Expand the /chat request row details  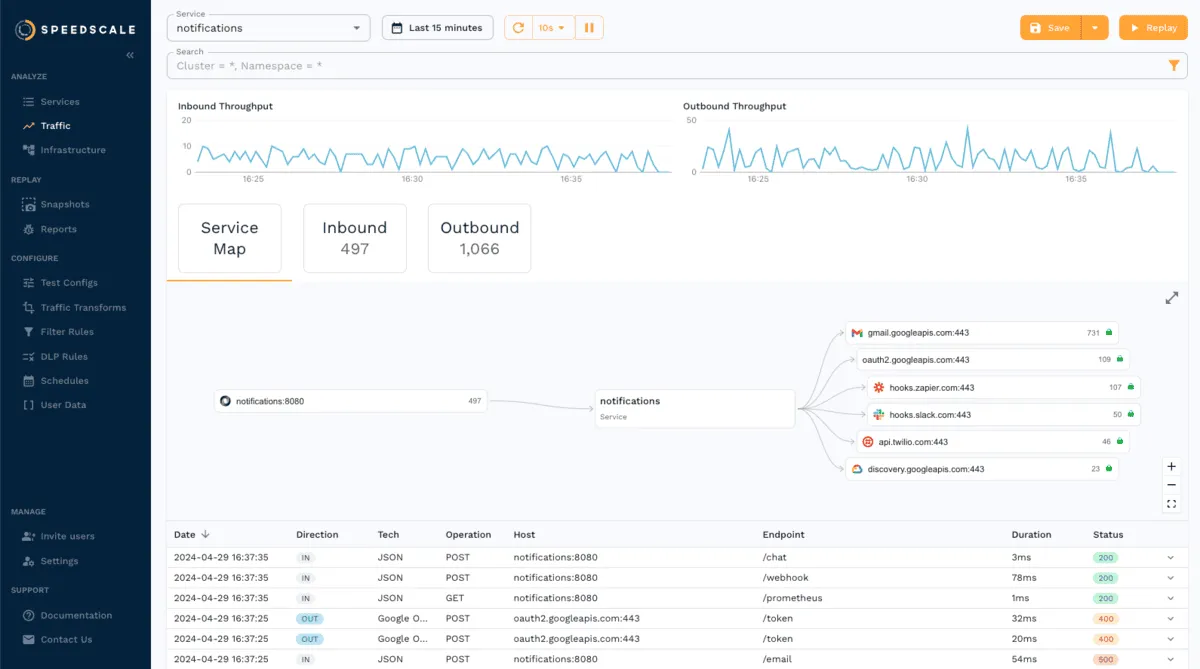1168,557
